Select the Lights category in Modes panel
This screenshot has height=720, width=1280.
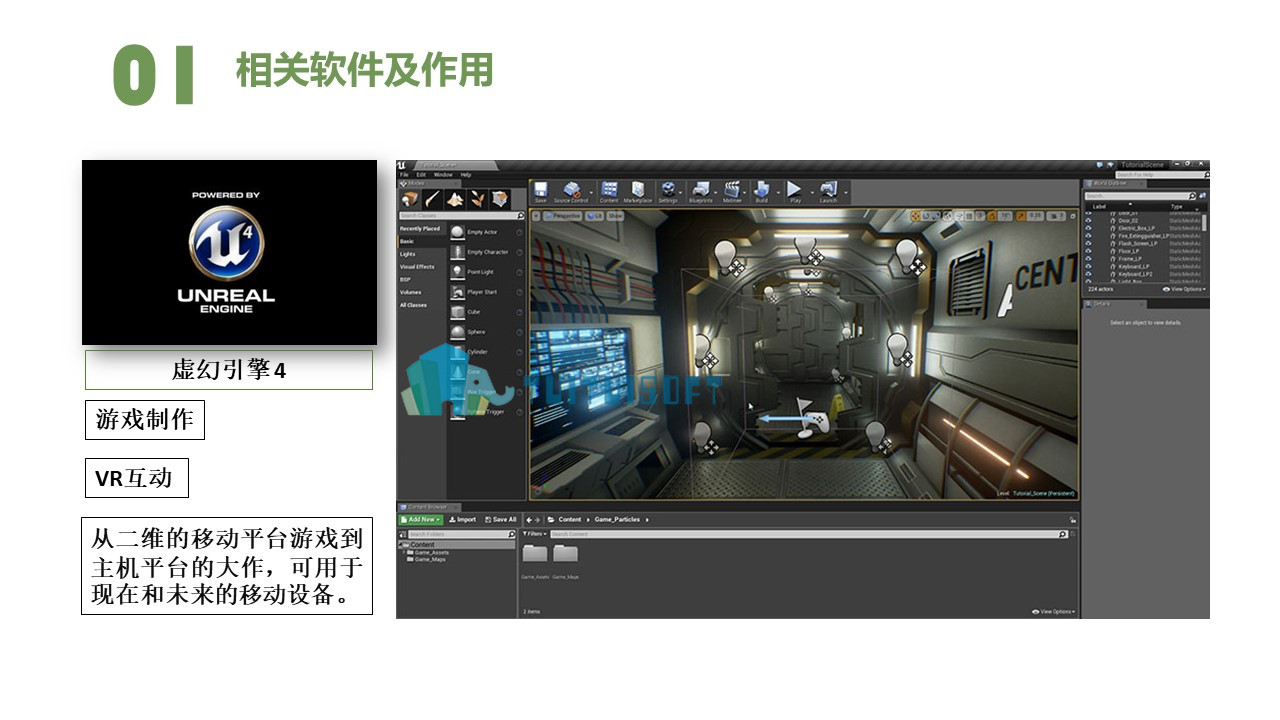pyautogui.click(x=408, y=254)
